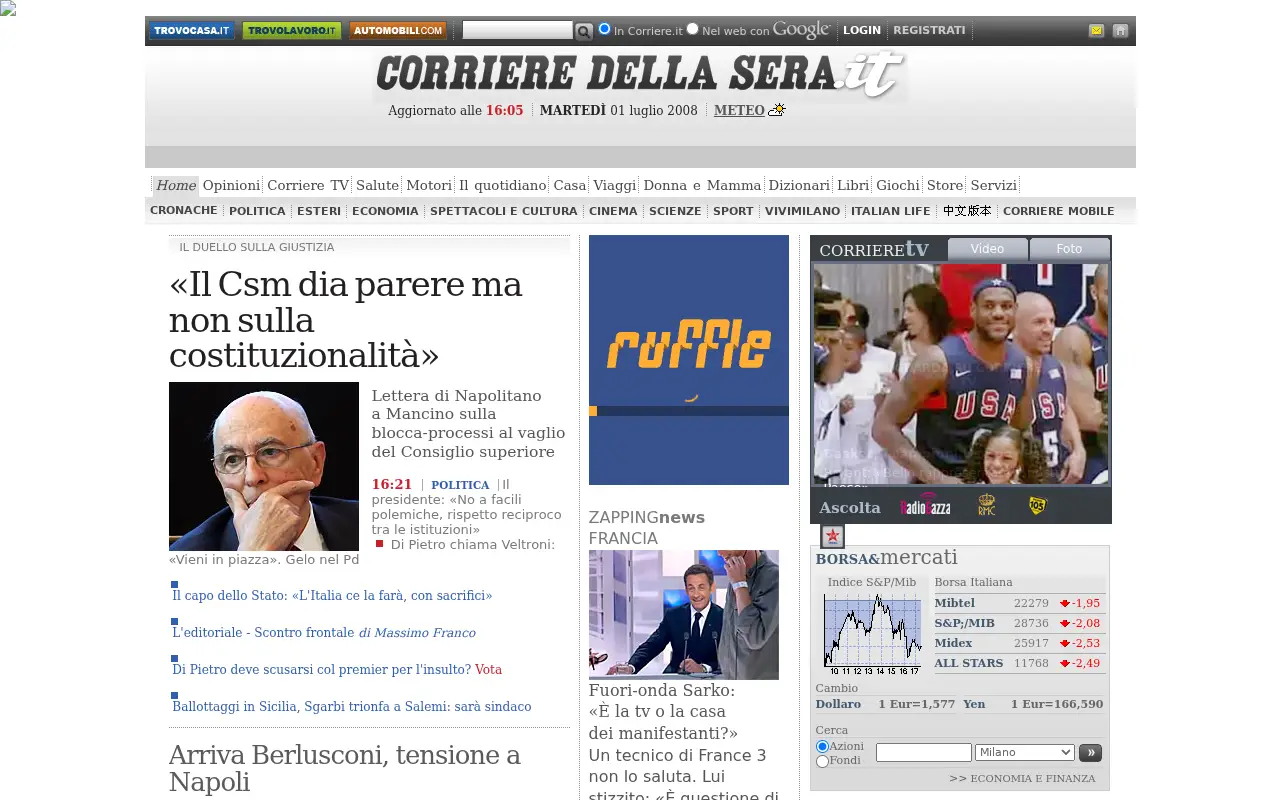1280x800 pixels.
Task: Open the Milano market dropdown
Action: (x=1025, y=752)
